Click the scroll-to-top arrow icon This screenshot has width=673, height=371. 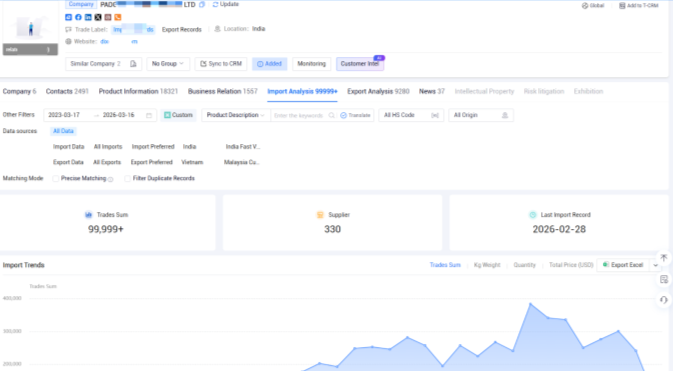664,258
